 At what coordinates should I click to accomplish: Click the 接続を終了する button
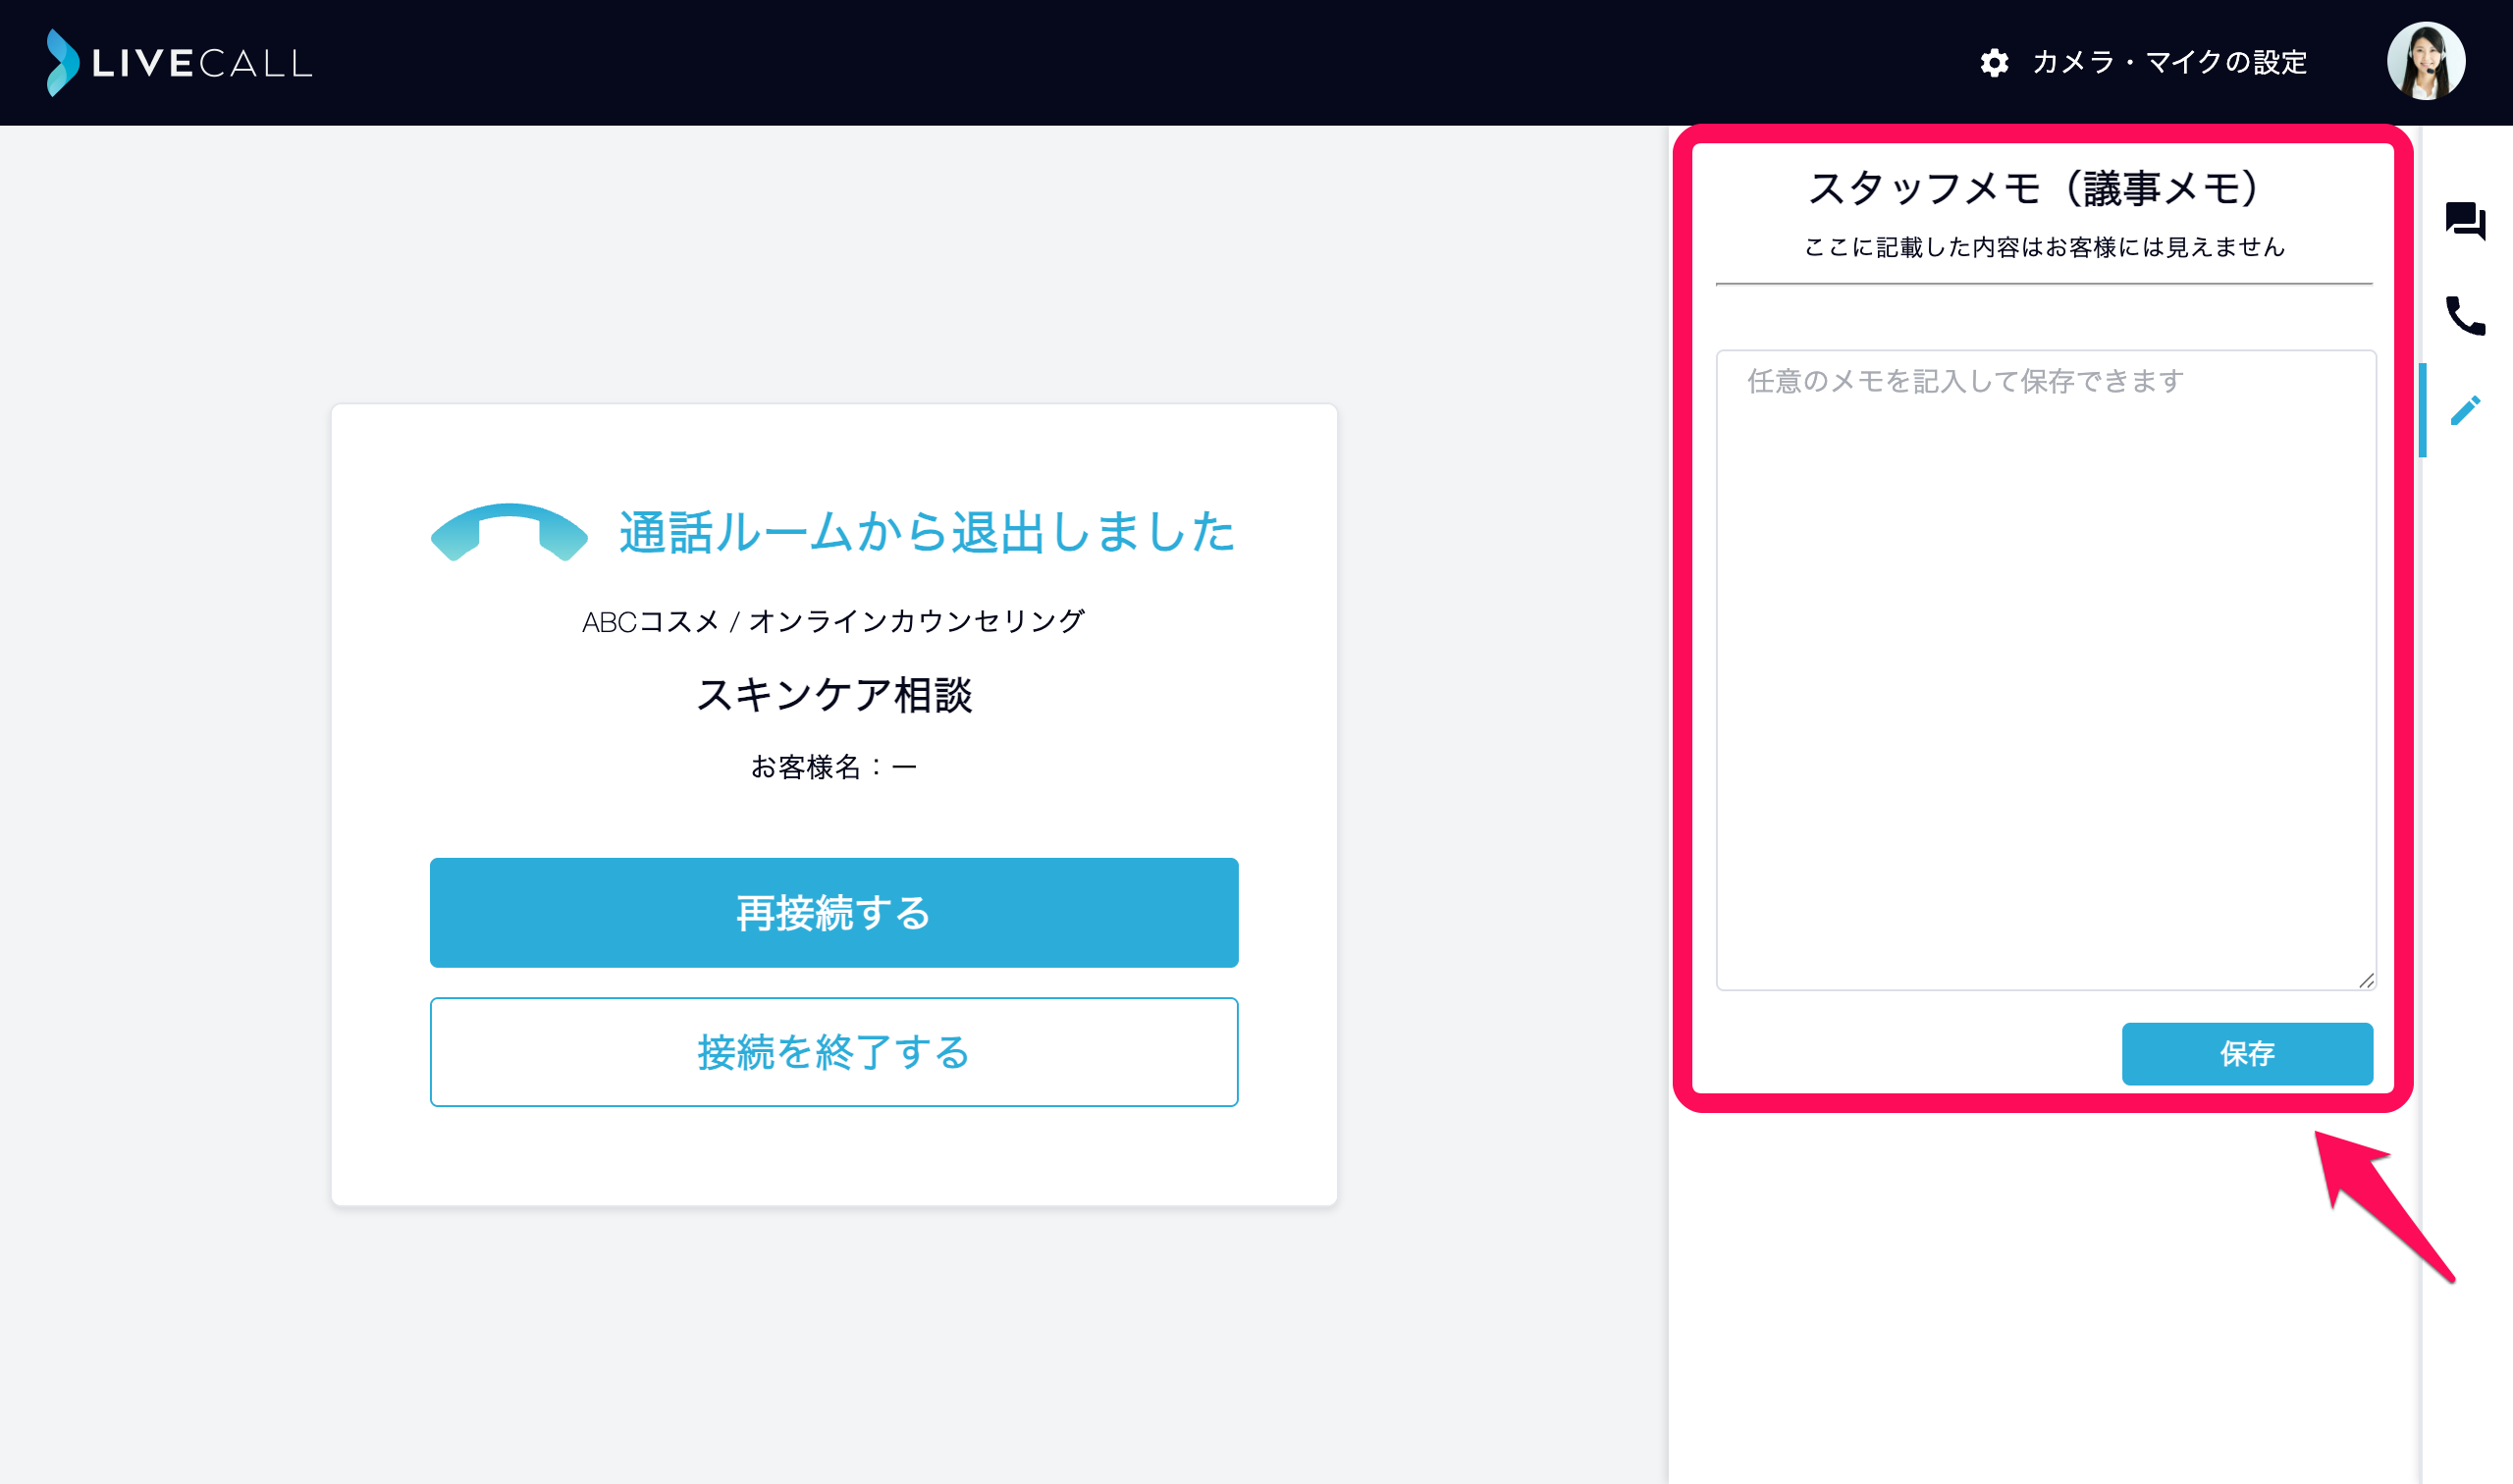834,1052
